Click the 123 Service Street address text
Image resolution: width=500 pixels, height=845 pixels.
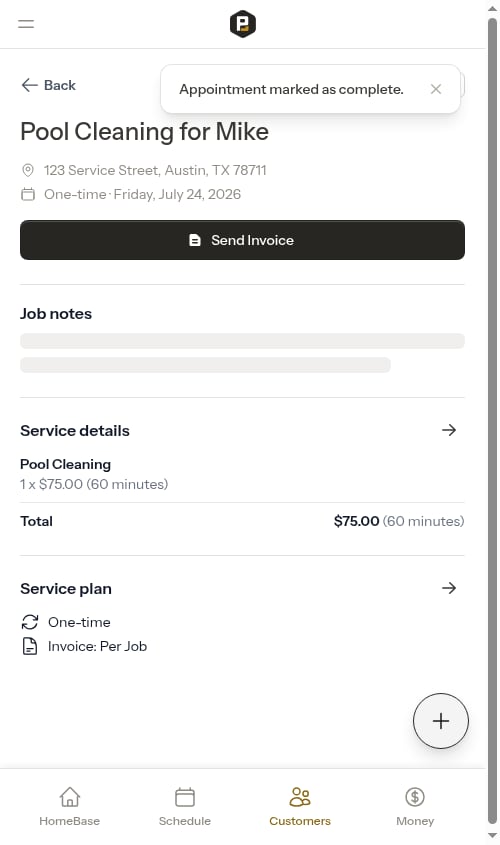(155, 170)
